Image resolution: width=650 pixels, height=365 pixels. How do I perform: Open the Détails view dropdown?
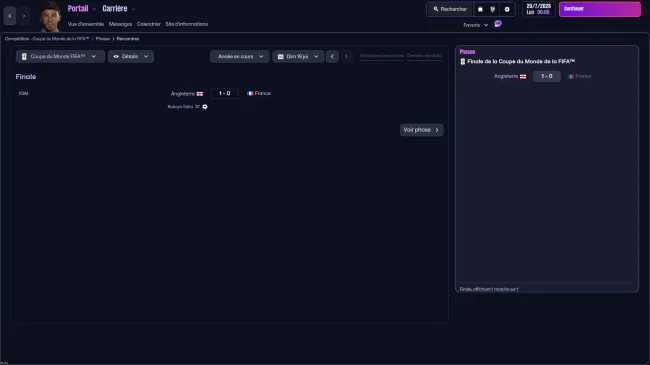pyautogui.click(x=131, y=56)
